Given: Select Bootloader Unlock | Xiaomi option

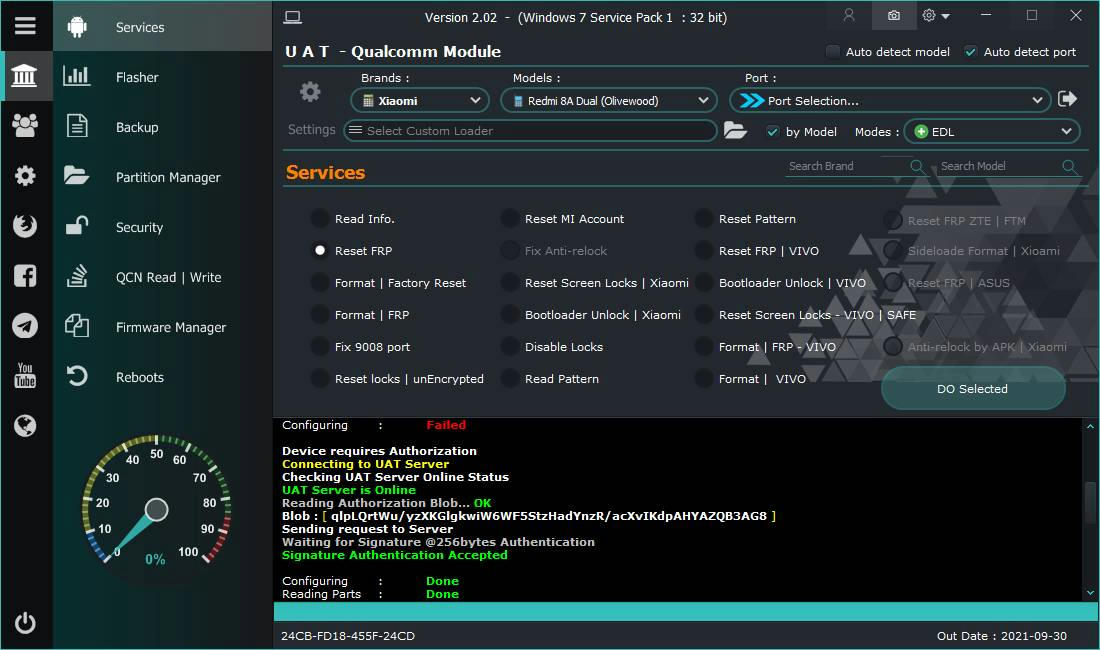Looking at the screenshot, I should click(x=510, y=315).
